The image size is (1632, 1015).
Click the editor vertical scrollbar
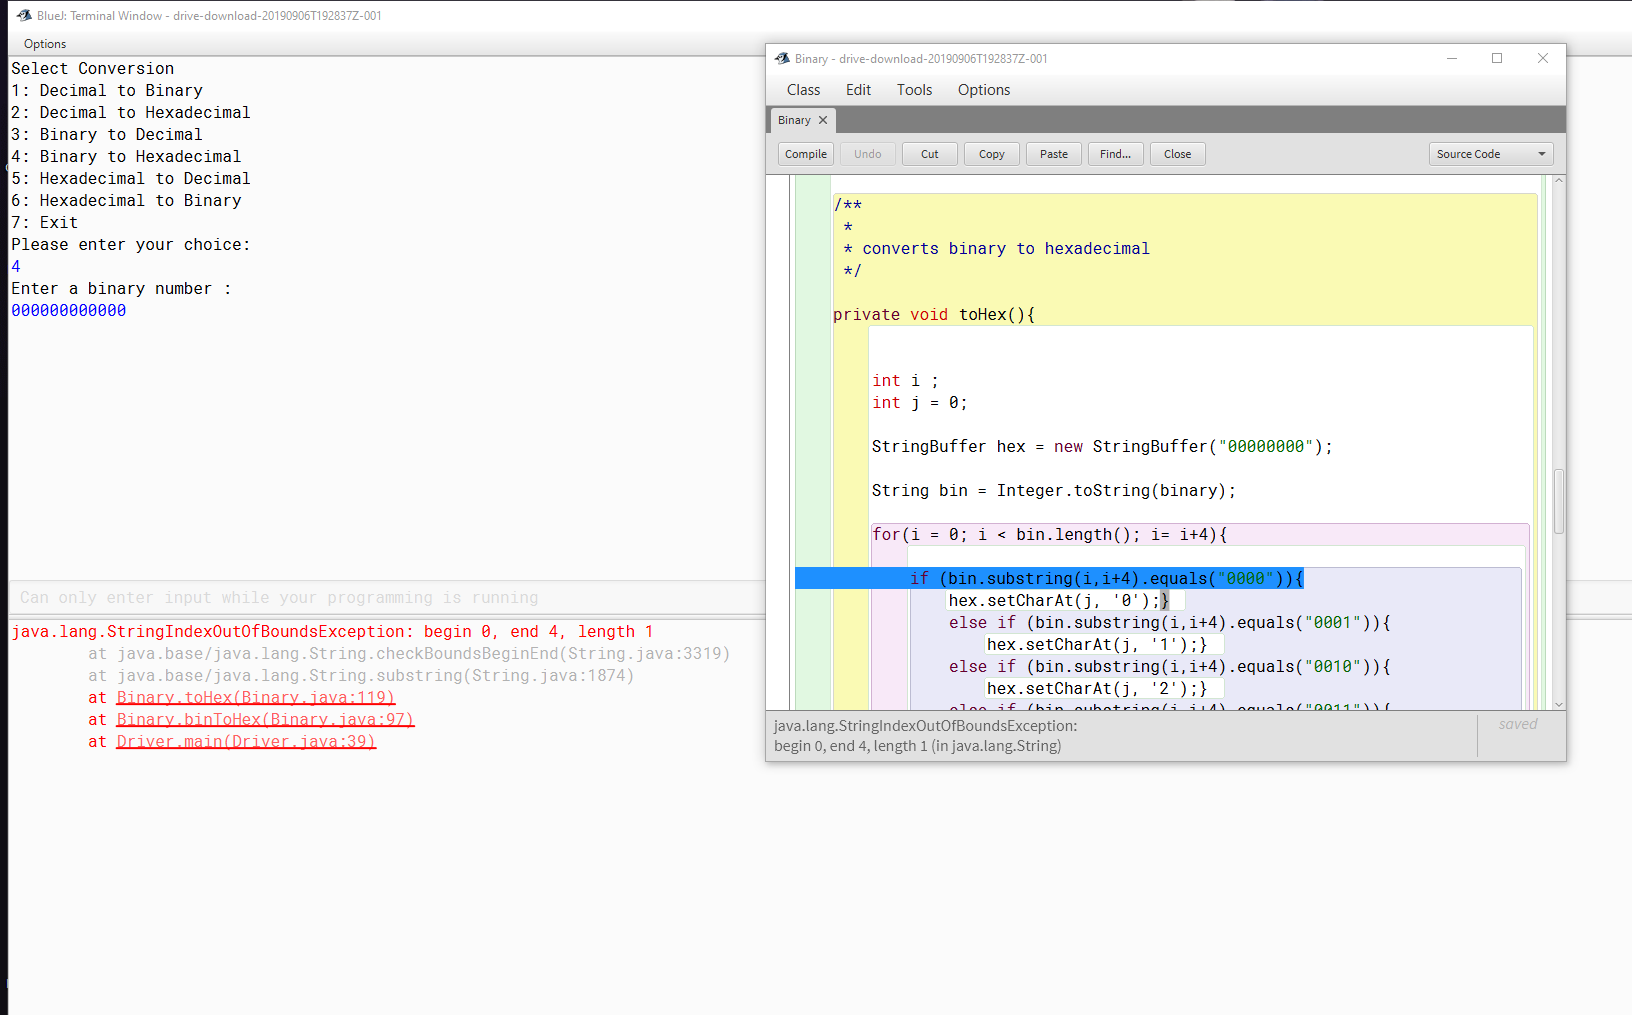click(1559, 500)
